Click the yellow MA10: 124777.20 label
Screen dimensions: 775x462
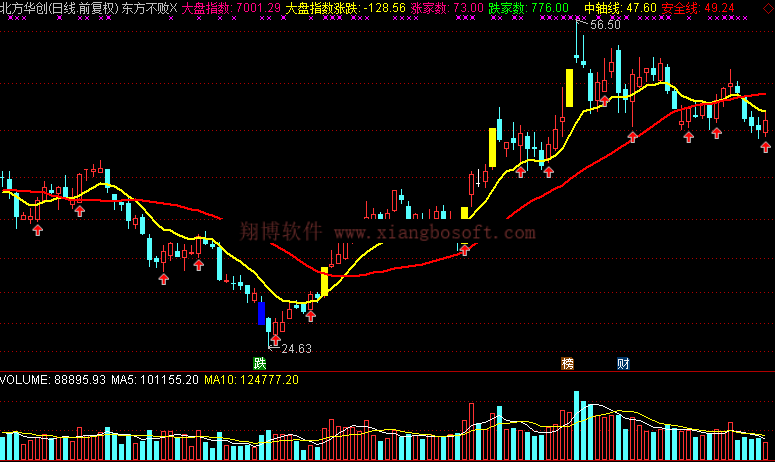[x=252, y=380]
